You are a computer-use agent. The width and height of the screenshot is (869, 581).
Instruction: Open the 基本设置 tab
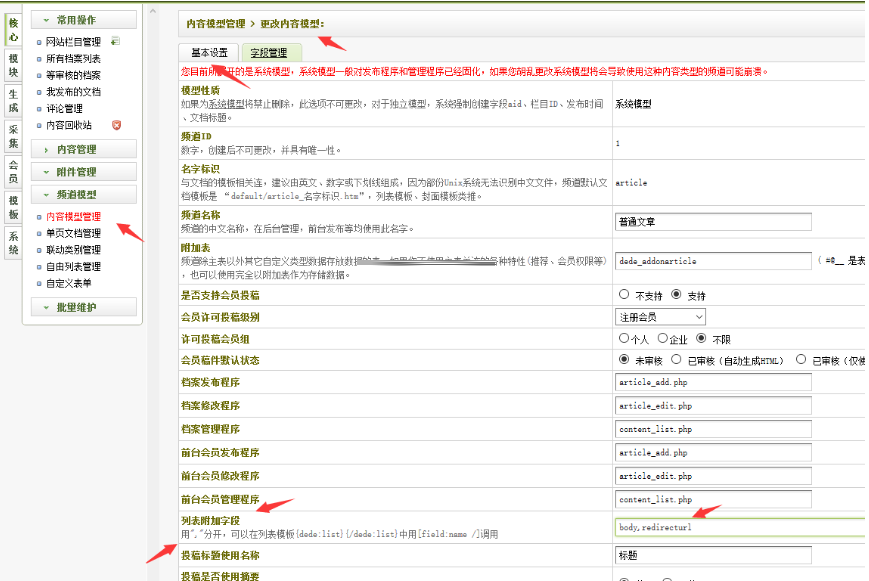(x=209, y=53)
